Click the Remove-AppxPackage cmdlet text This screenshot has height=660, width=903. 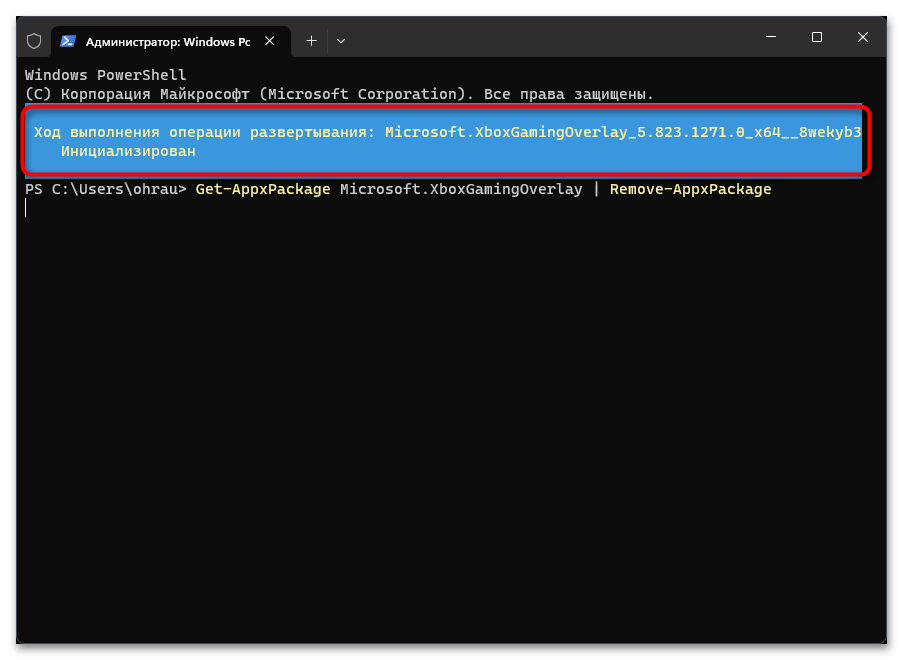(690, 189)
